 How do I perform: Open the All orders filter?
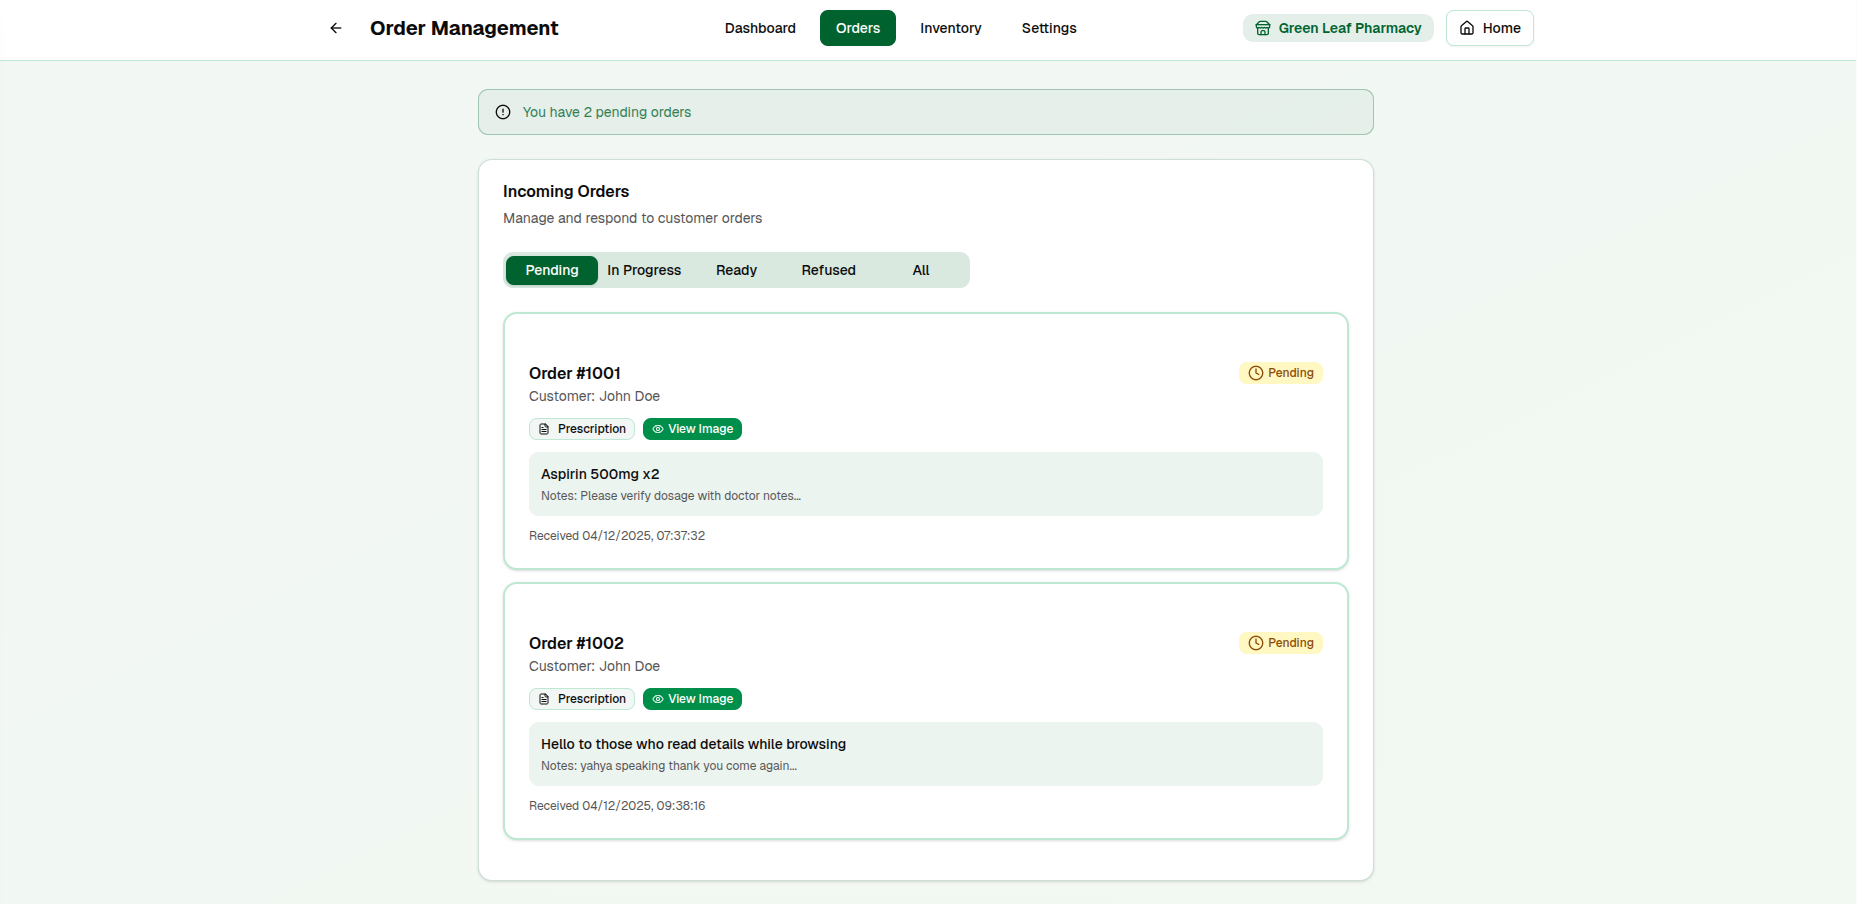click(920, 270)
